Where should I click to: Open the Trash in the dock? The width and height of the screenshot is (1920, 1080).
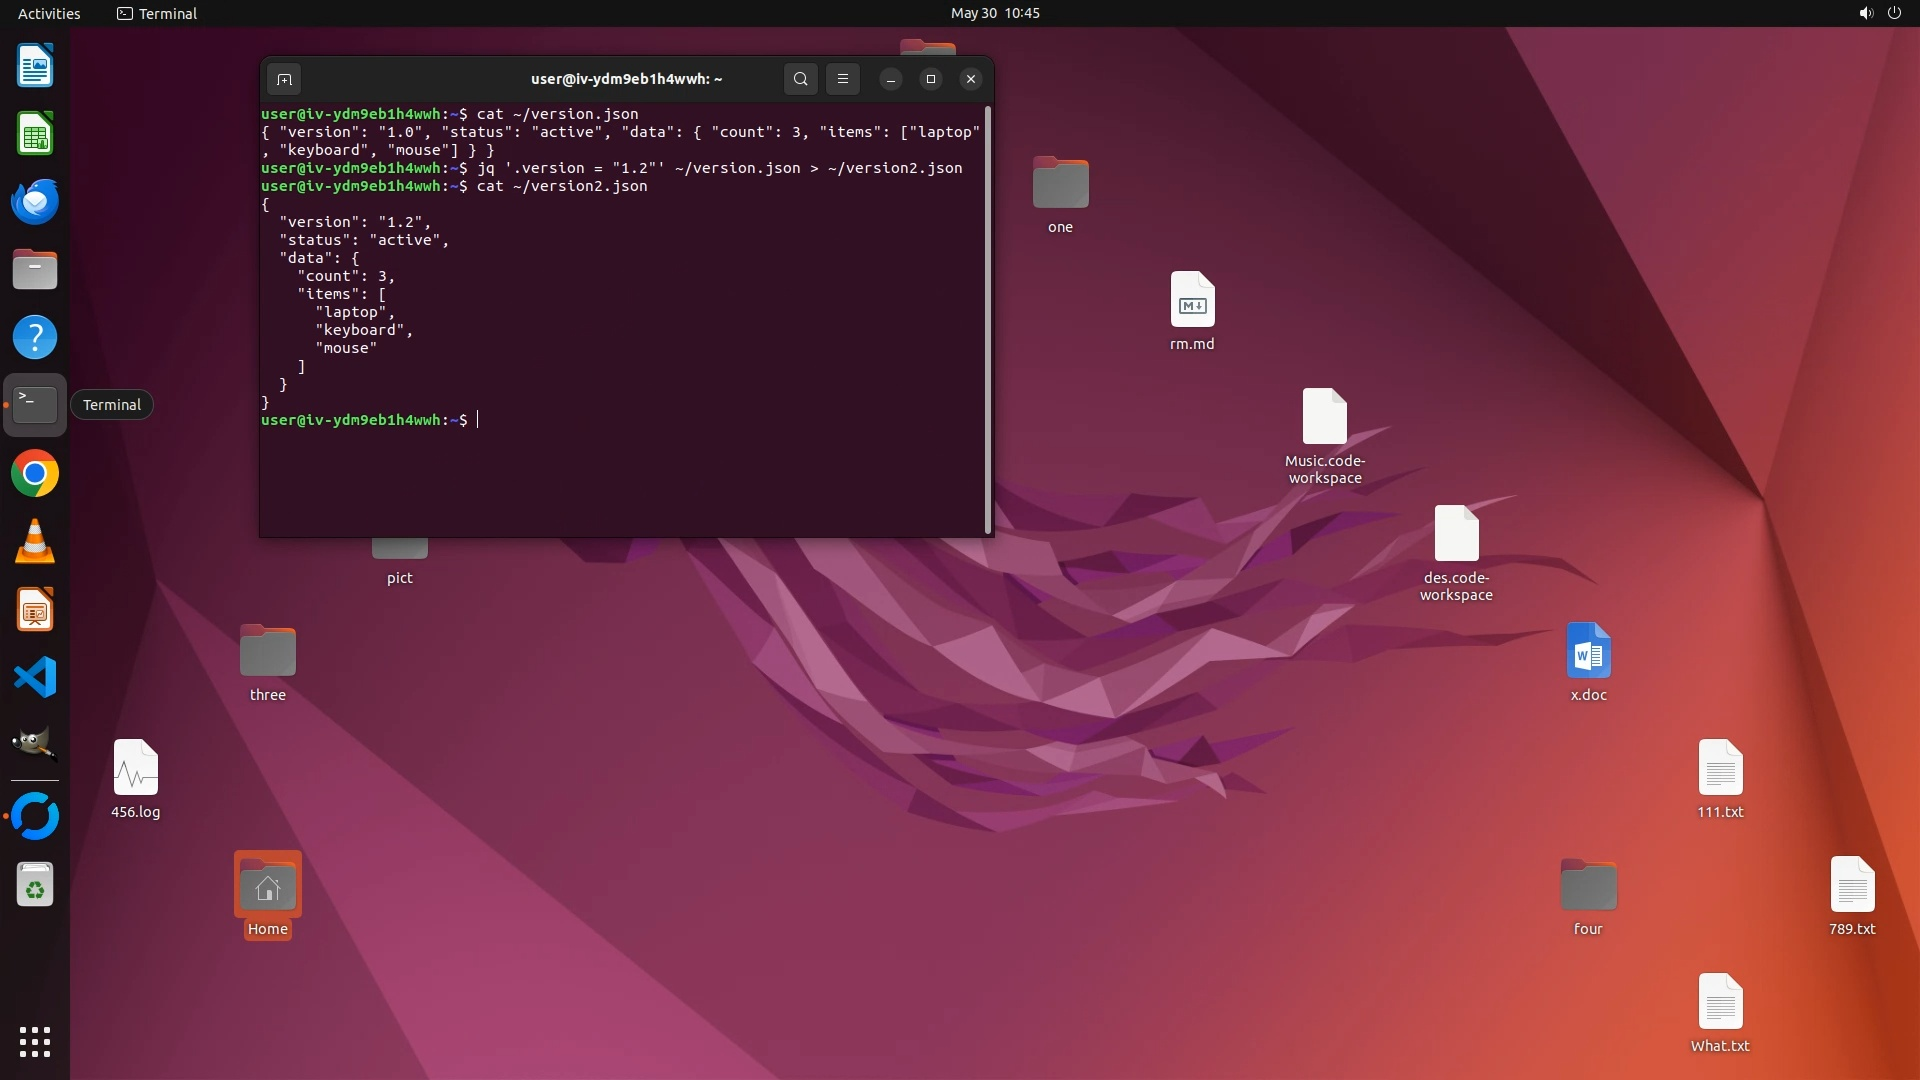click(x=35, y=885)
